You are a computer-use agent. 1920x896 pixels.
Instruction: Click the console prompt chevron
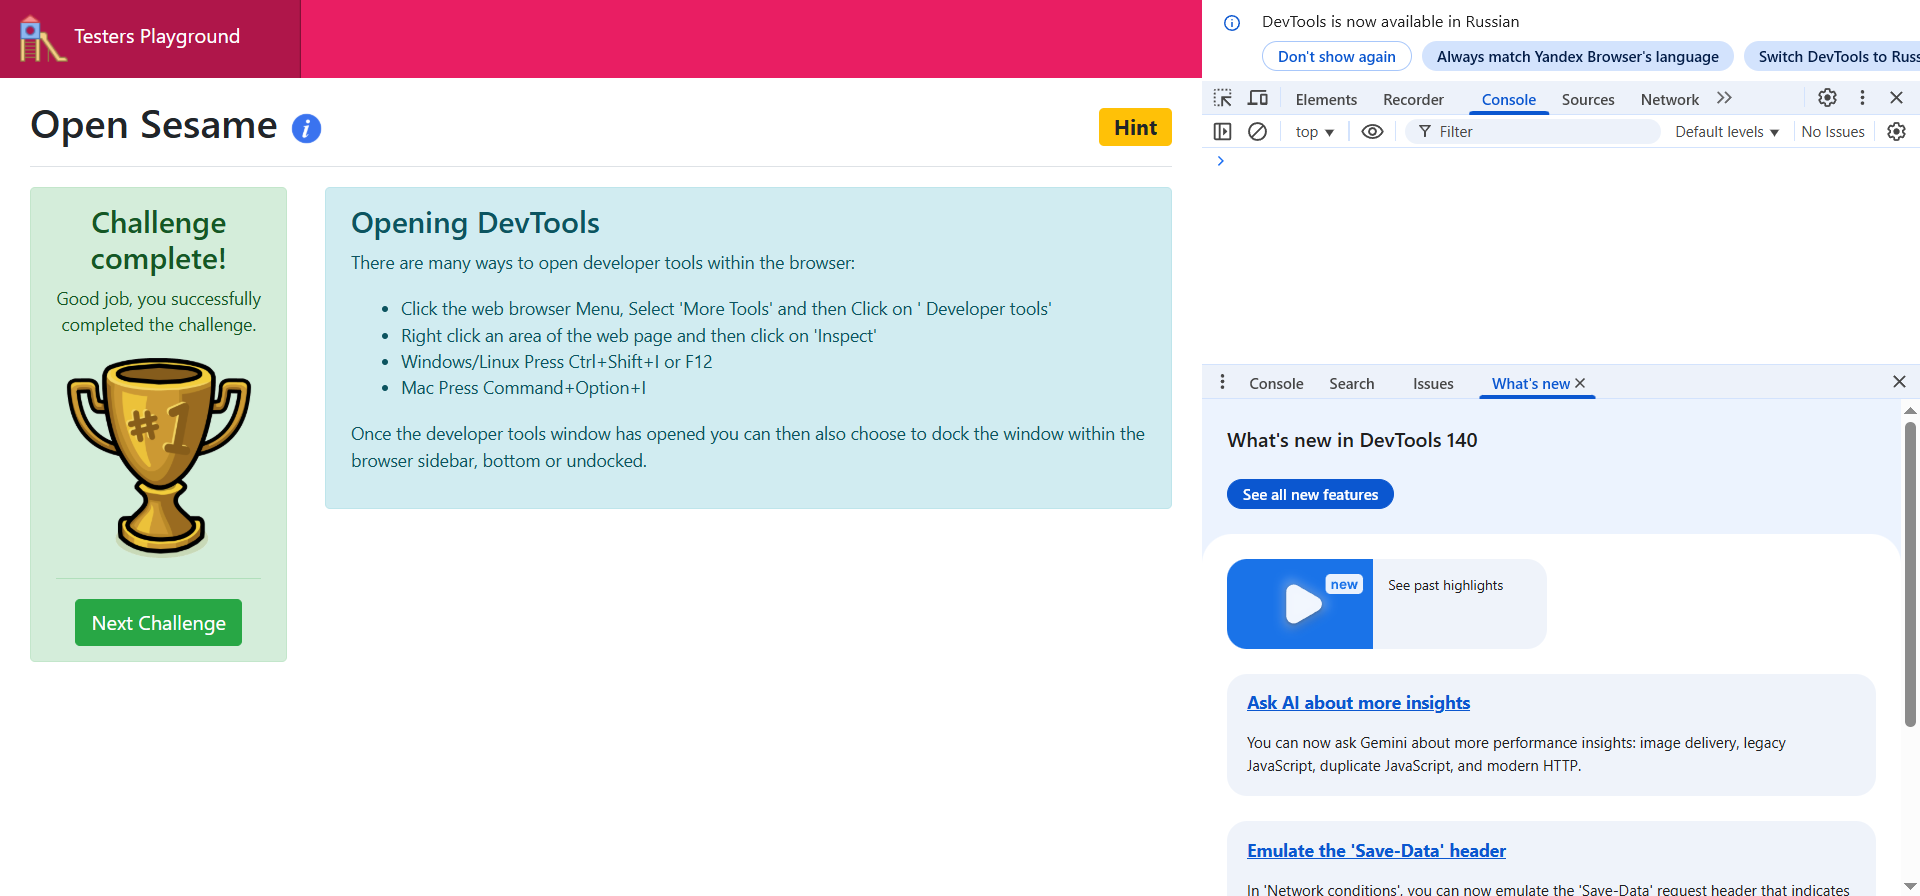1220,161
